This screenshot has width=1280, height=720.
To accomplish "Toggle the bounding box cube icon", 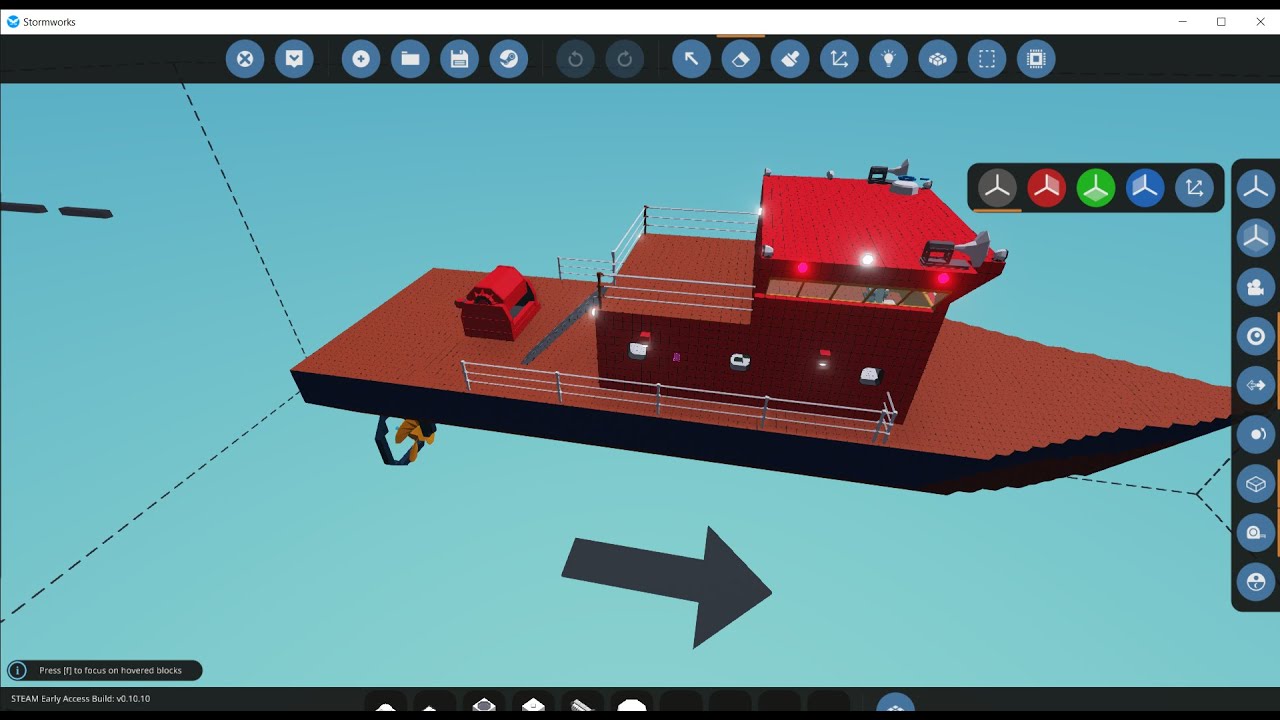I will pos(1256,484).
